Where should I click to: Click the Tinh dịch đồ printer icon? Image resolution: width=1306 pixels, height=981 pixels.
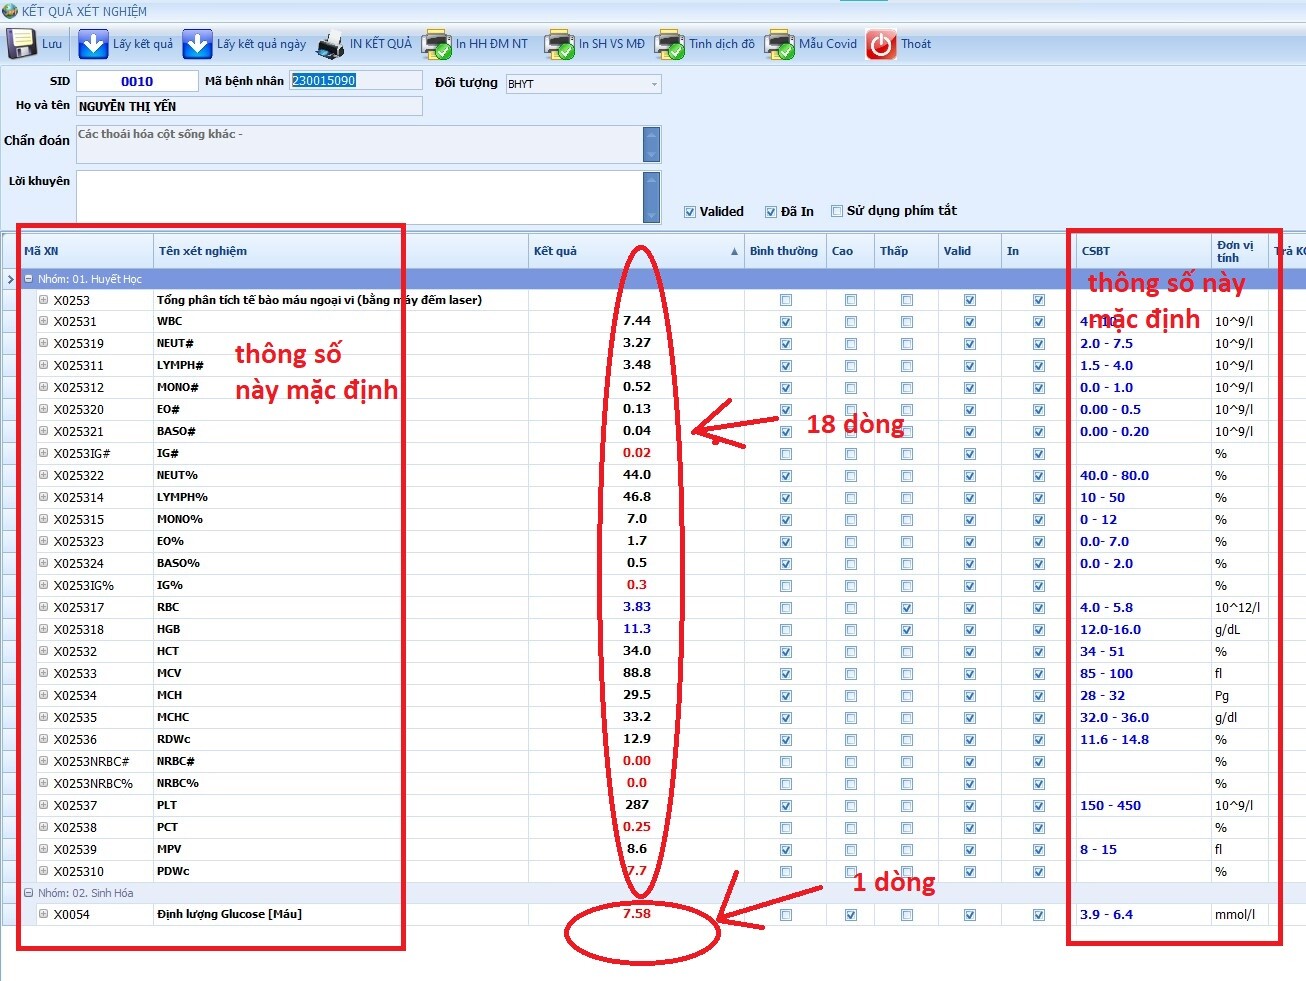coord(670,45)
